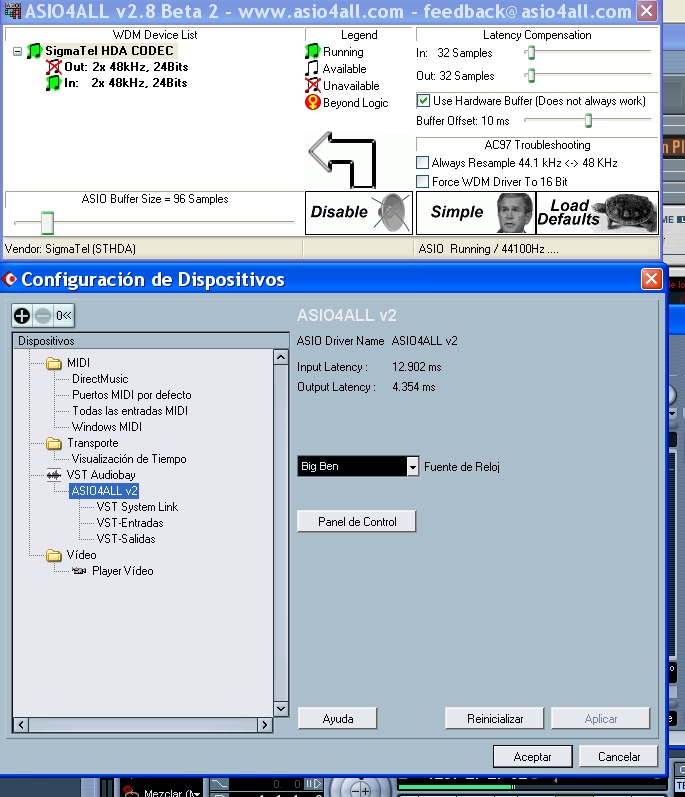Click the remove device minus icon
Image resolution: width=685 pixels, height=797 pixels.
43,316
